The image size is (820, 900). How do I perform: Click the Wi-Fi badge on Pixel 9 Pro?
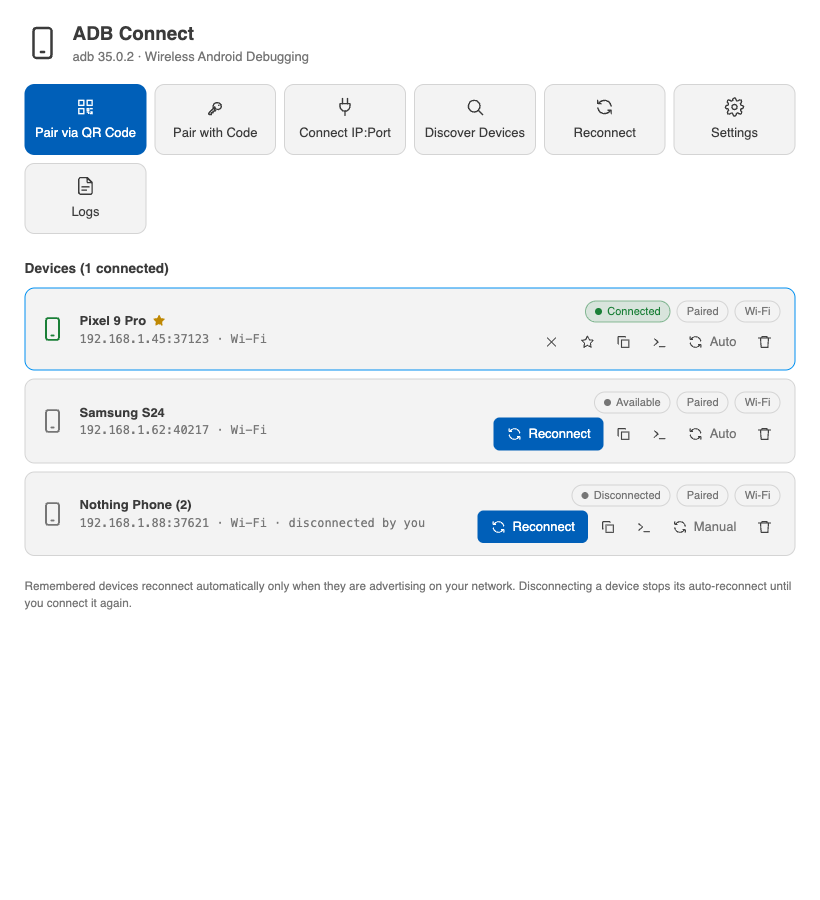tap(757, 311)
